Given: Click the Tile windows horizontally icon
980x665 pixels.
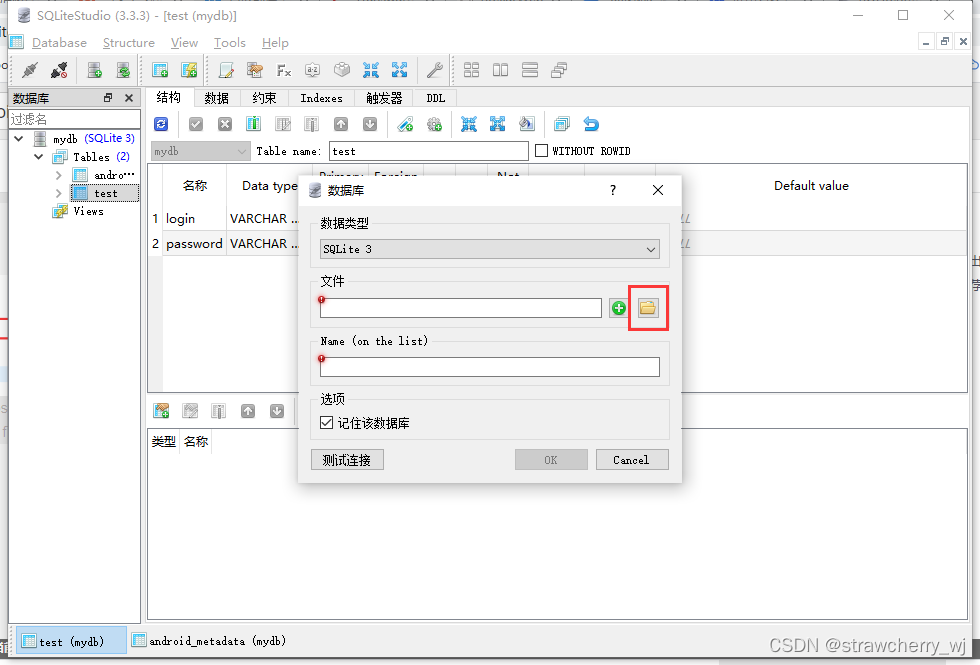Looking at the screenshot, I should pyautogui.click(x=501, y=70).
